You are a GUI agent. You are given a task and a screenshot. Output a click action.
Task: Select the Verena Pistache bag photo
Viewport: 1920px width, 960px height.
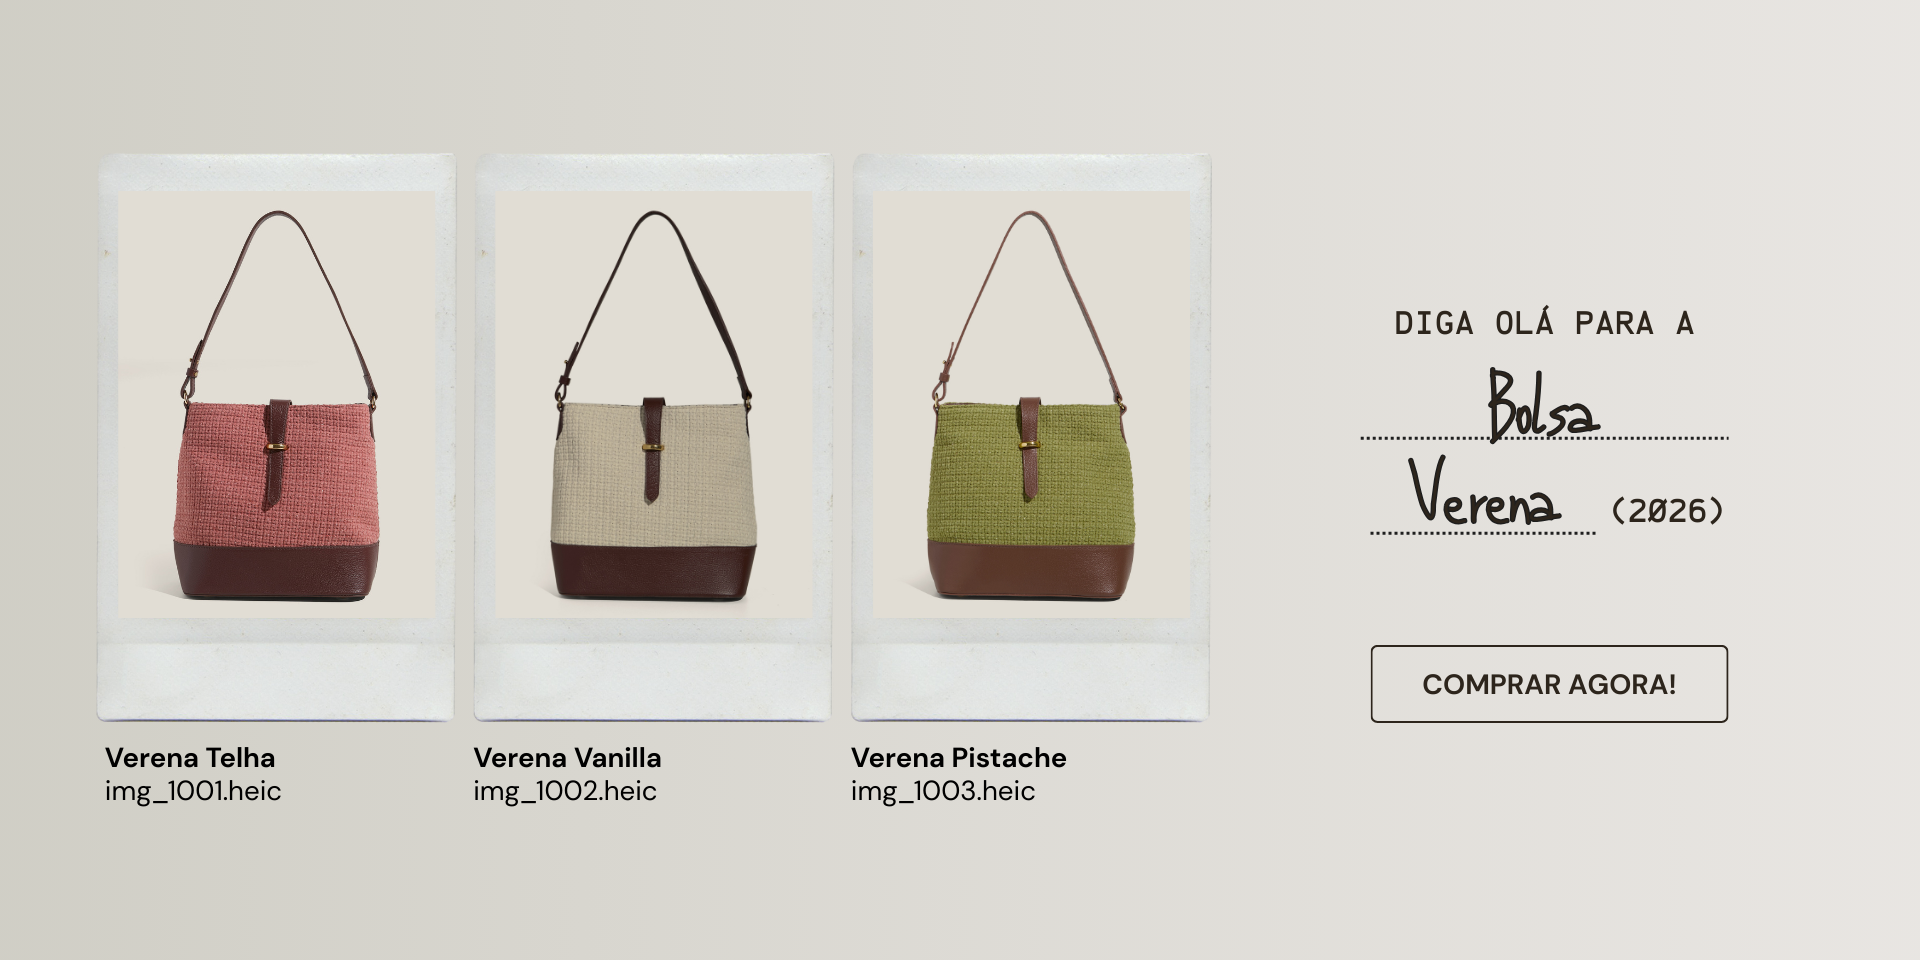(1031, 405)
